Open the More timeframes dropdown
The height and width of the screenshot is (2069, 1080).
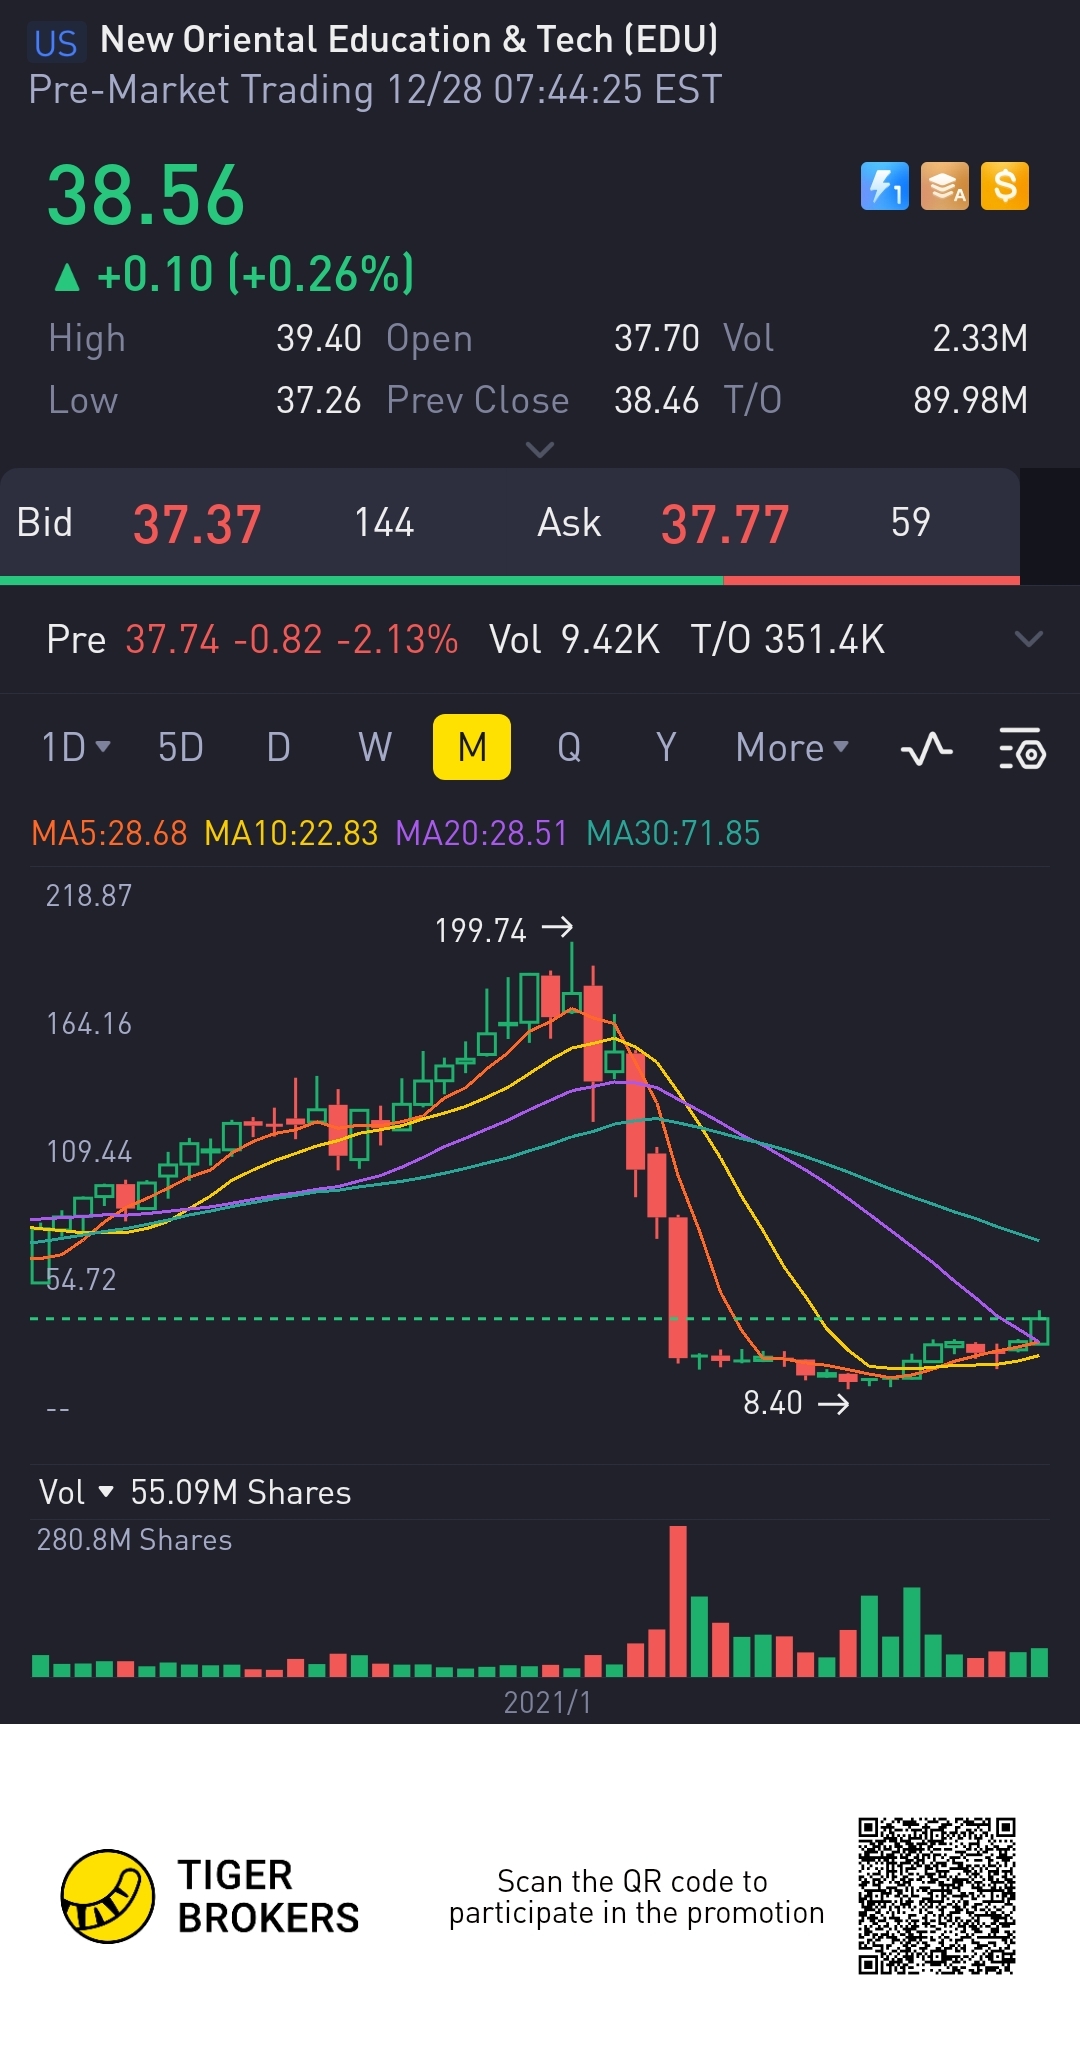tap(792, 747)
